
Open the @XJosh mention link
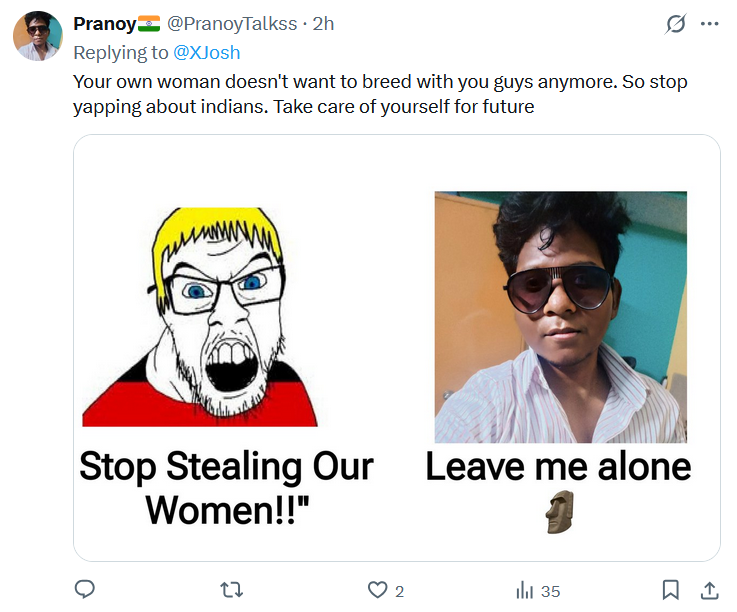(x=208, y=52)
